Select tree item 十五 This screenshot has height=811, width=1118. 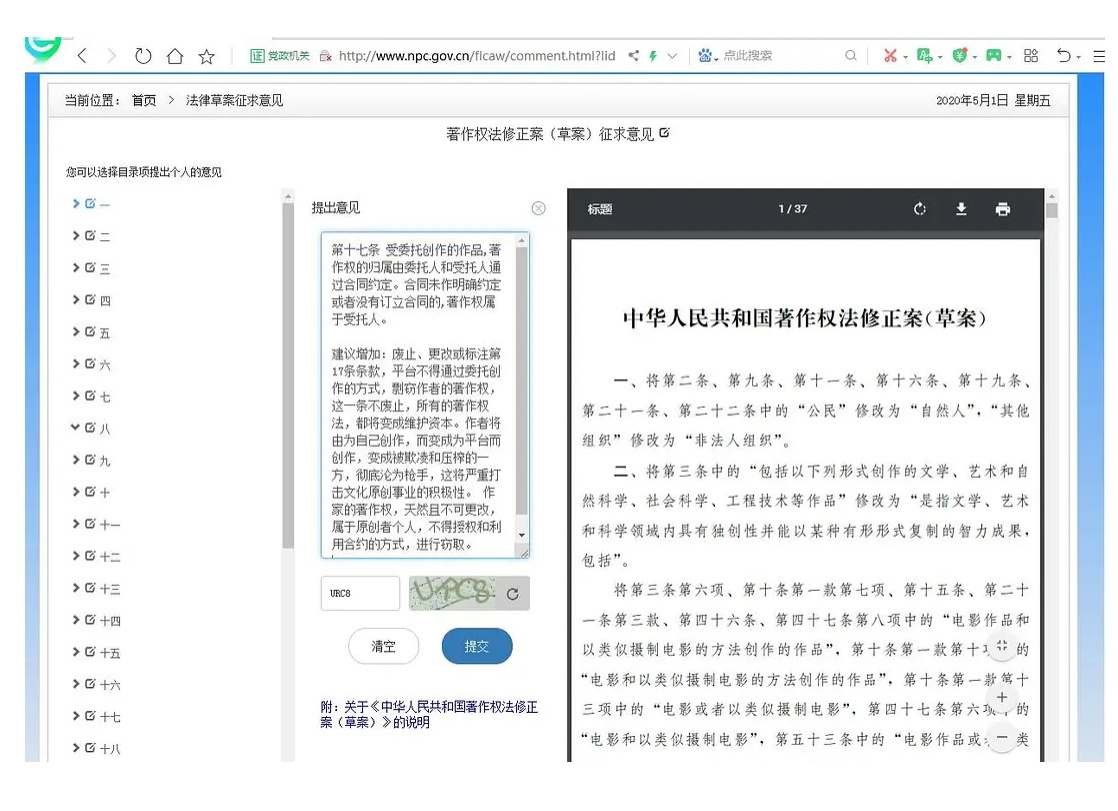coord(110,653)
